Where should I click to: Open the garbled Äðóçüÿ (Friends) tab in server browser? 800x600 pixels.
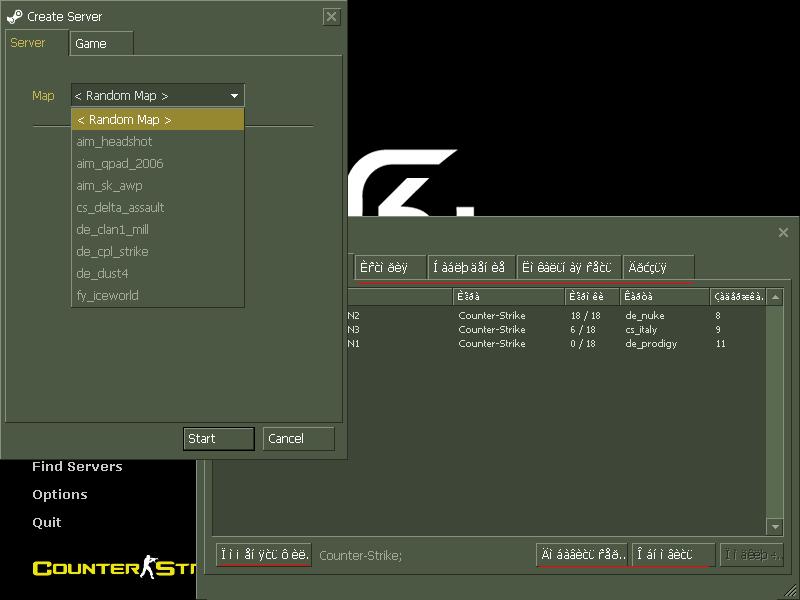coord(659,267)
